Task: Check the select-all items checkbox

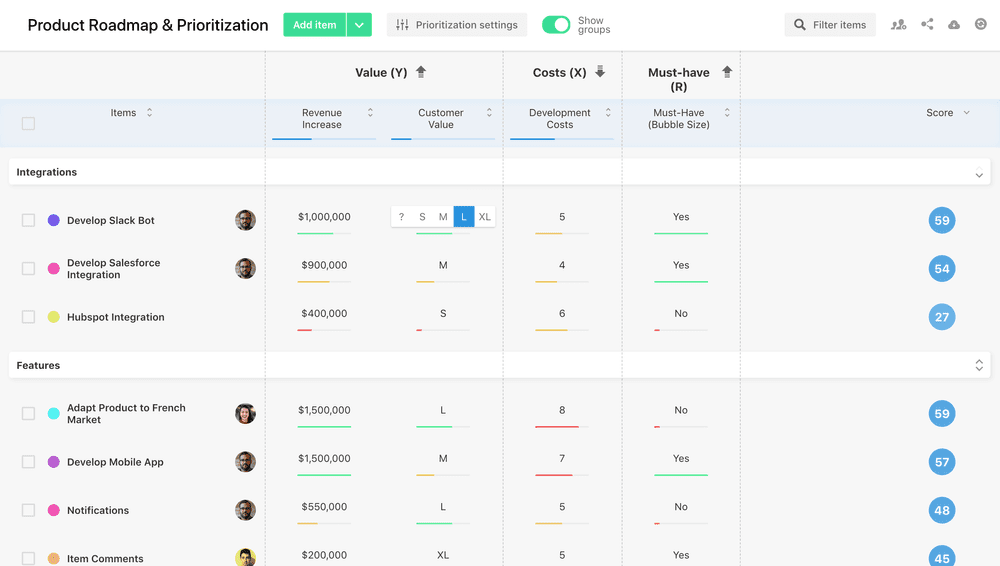Action: pos(28,123)
